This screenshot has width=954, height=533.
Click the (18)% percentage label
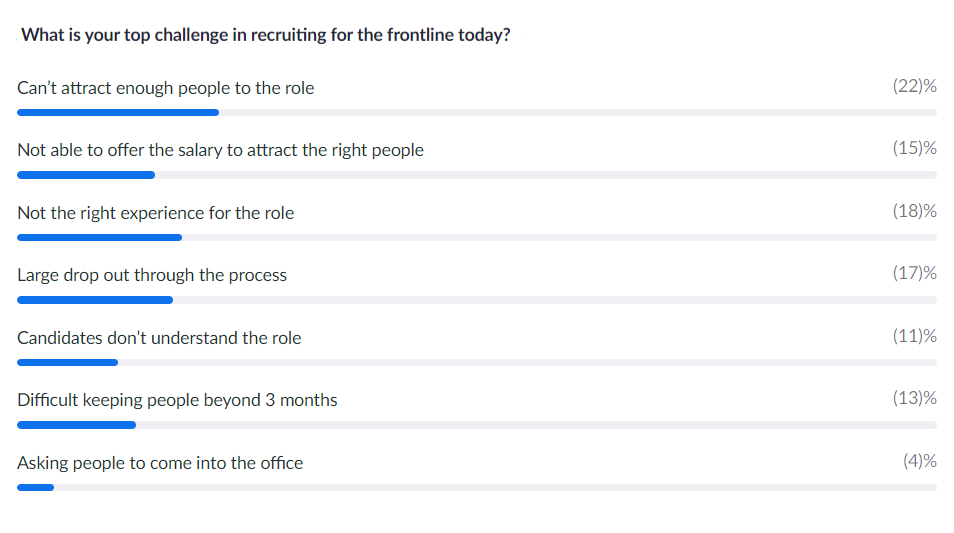914,211
